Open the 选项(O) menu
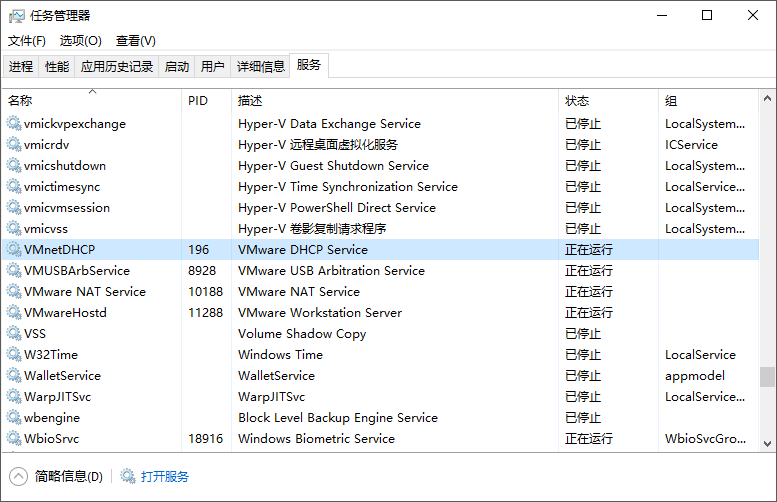This screenshot has height=502, width=777. click(81, 41)
